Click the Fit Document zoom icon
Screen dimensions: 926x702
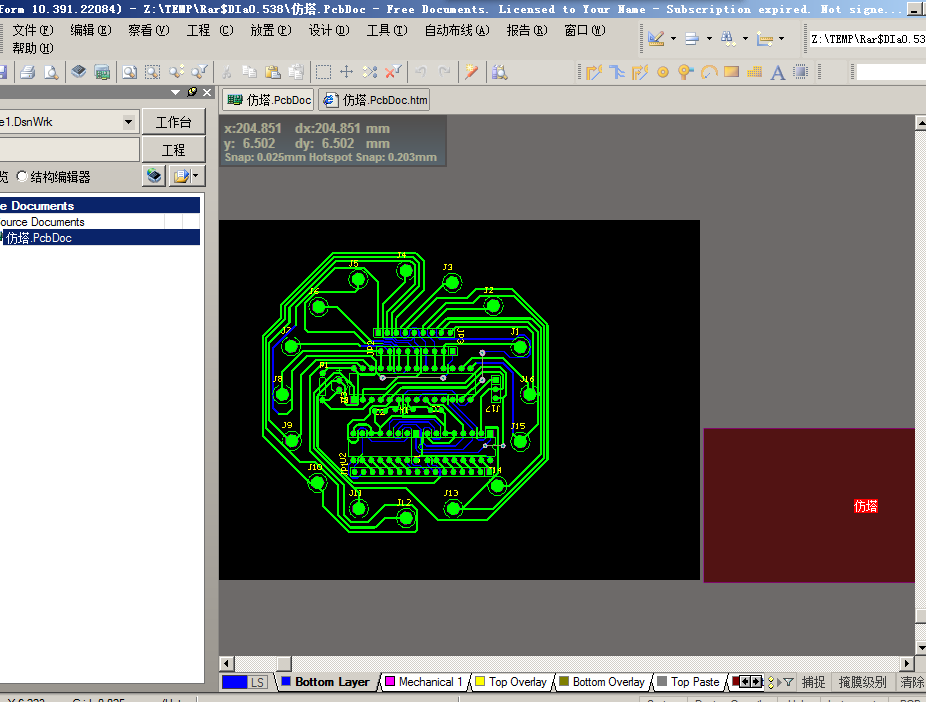pyautogui.click(x=129, y=72)
